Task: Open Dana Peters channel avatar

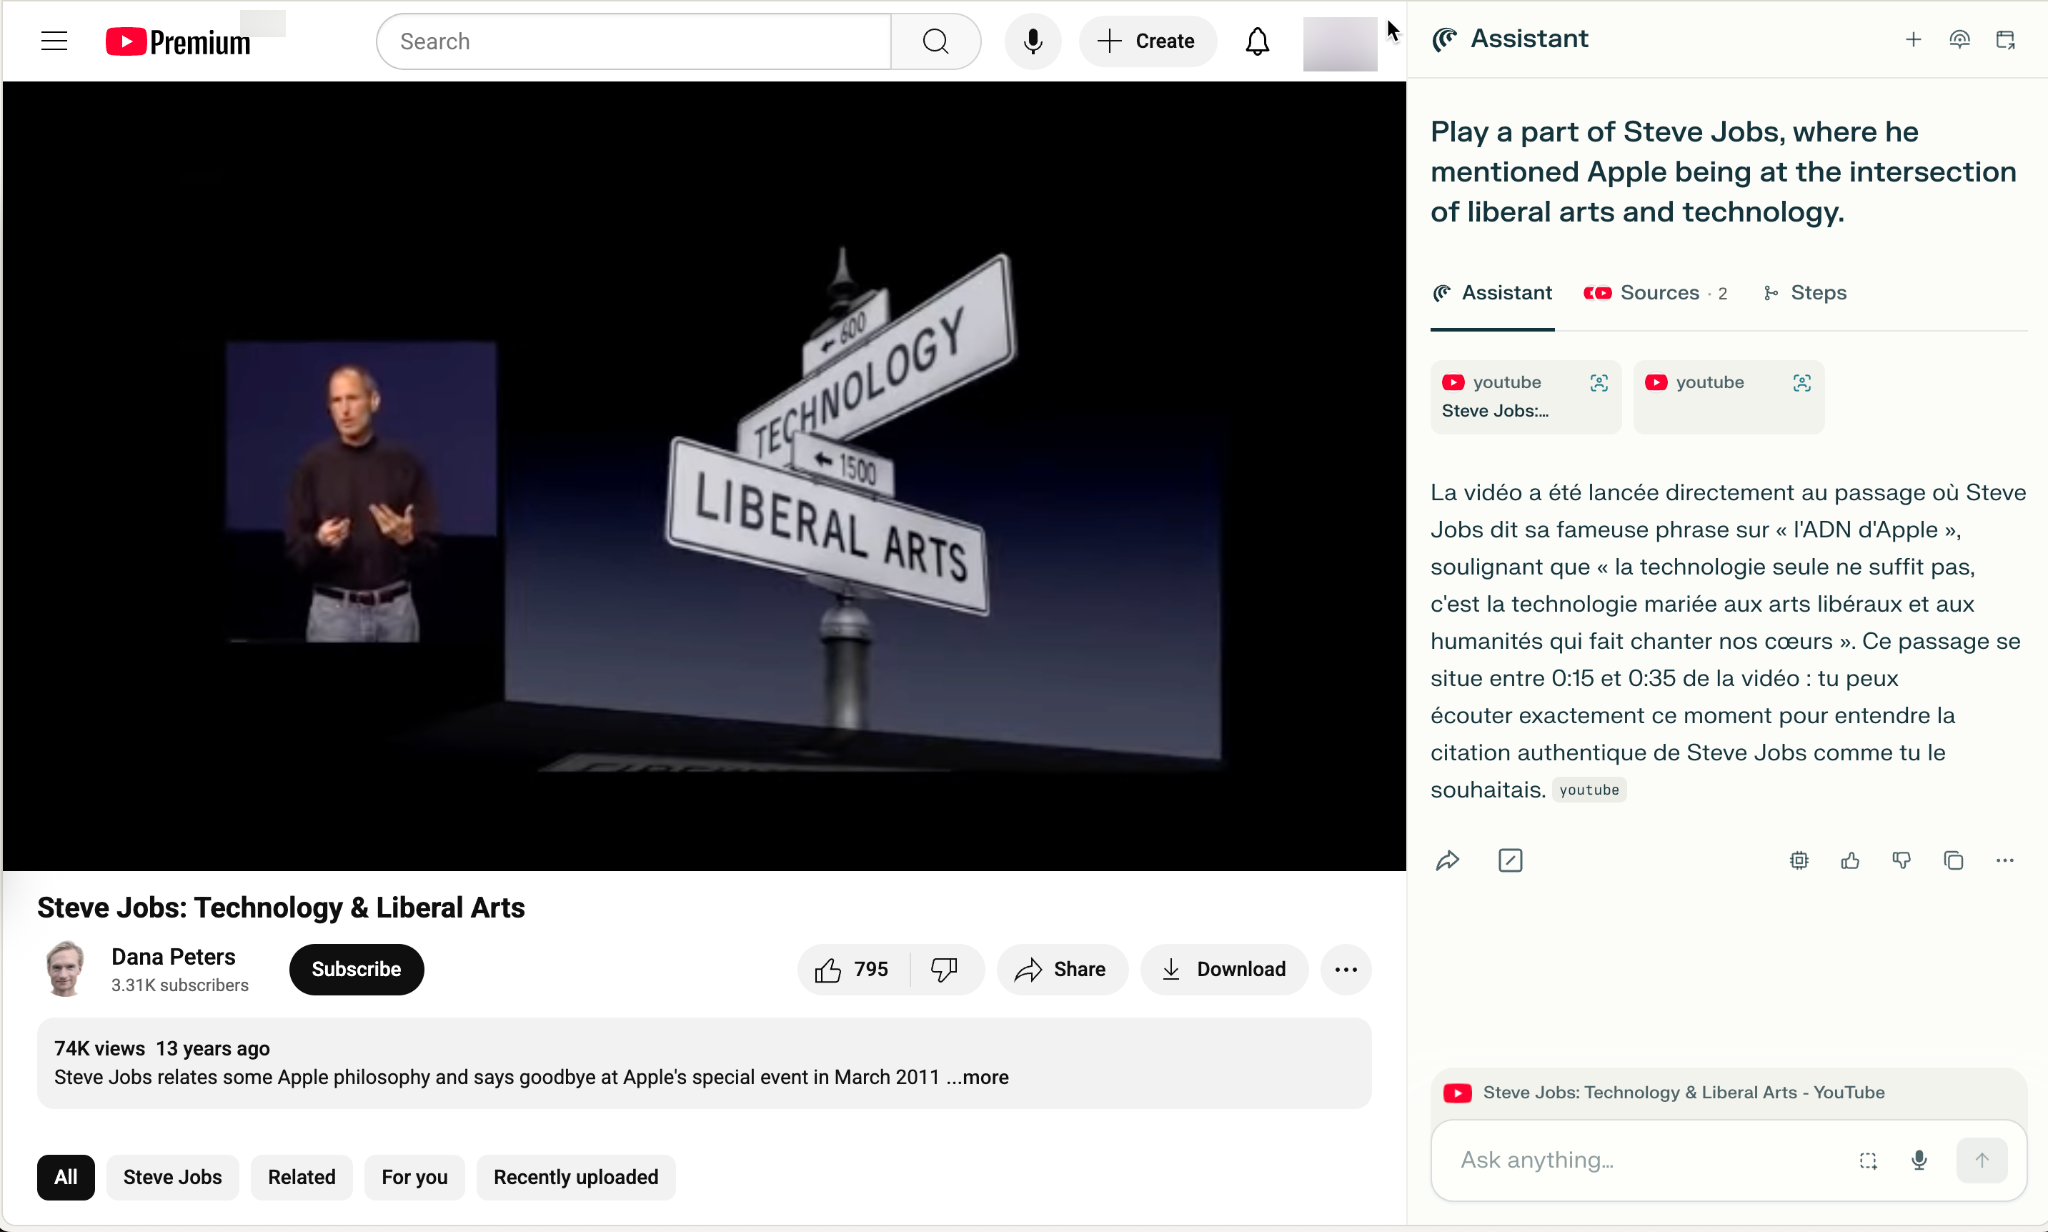Action: tap(65, 969)
